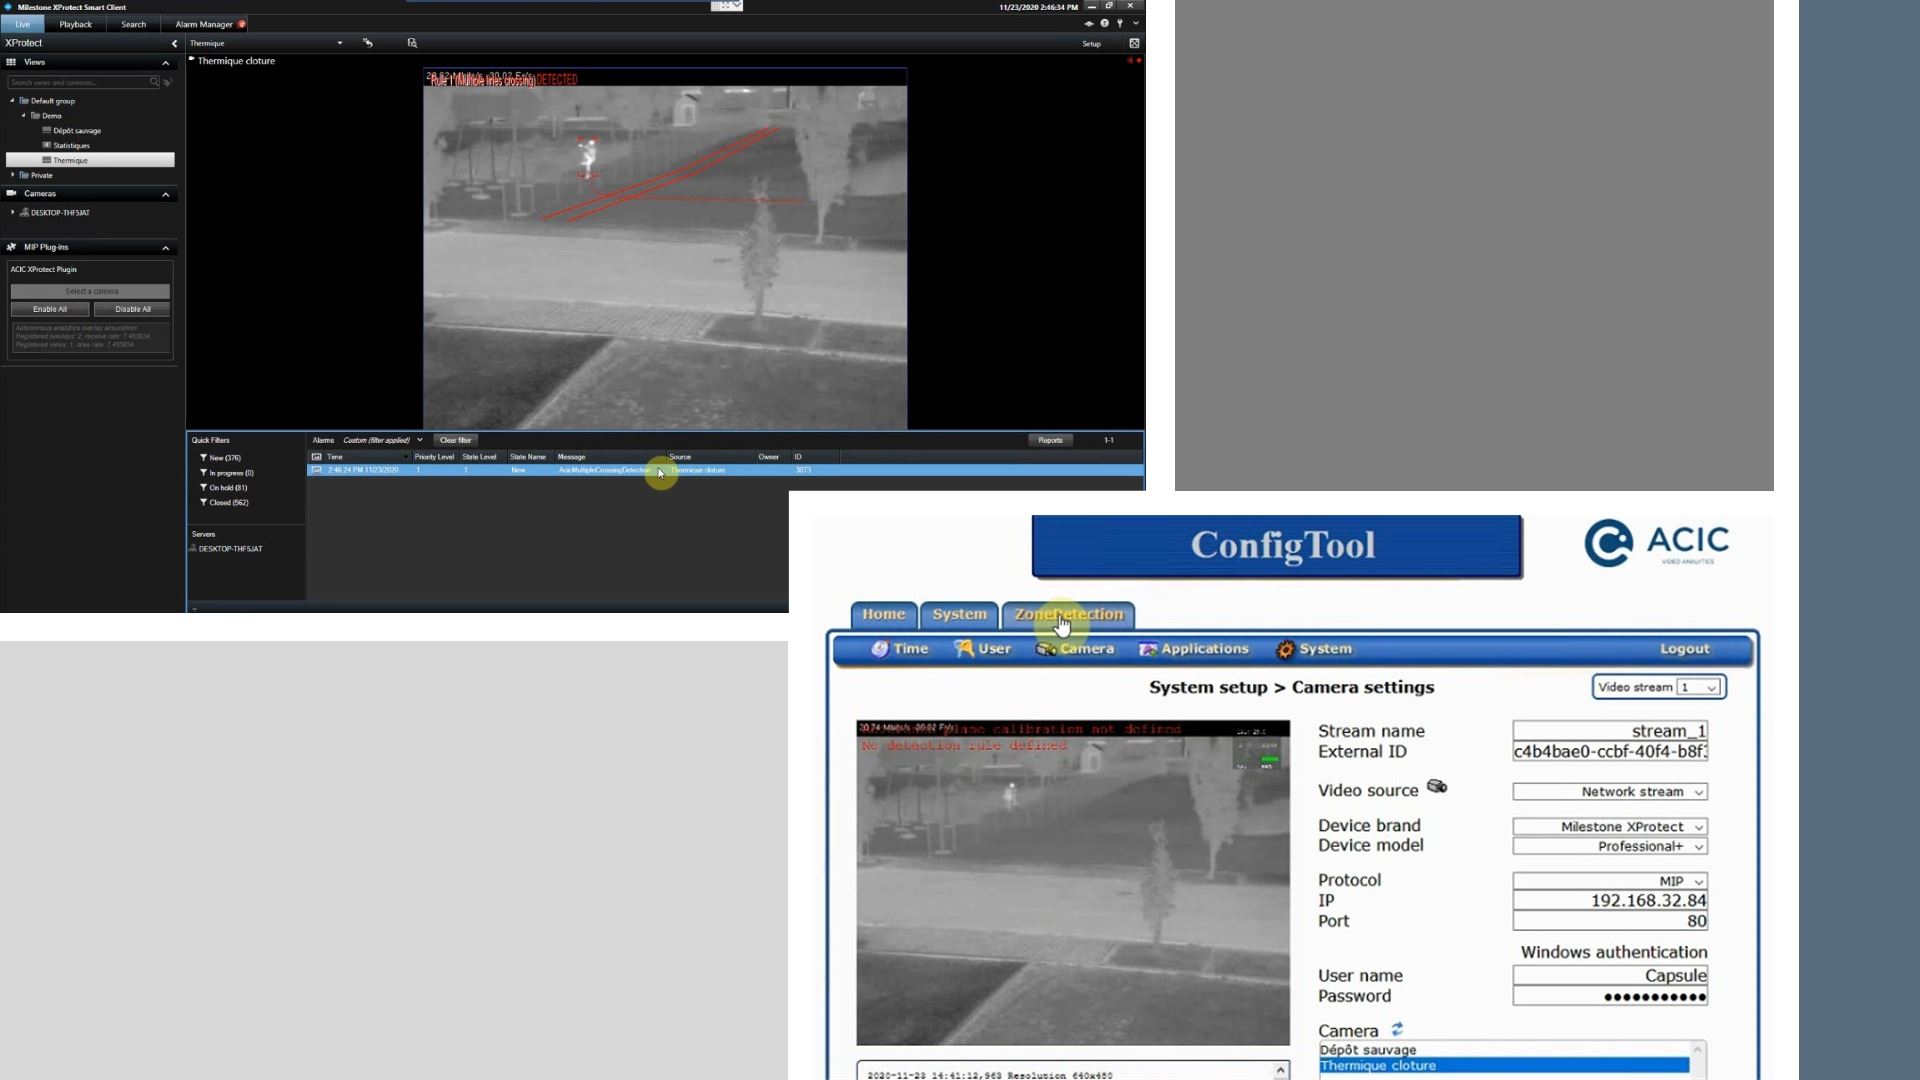
Task: Switch to the Live tab
Action: [x=22, y=24]
